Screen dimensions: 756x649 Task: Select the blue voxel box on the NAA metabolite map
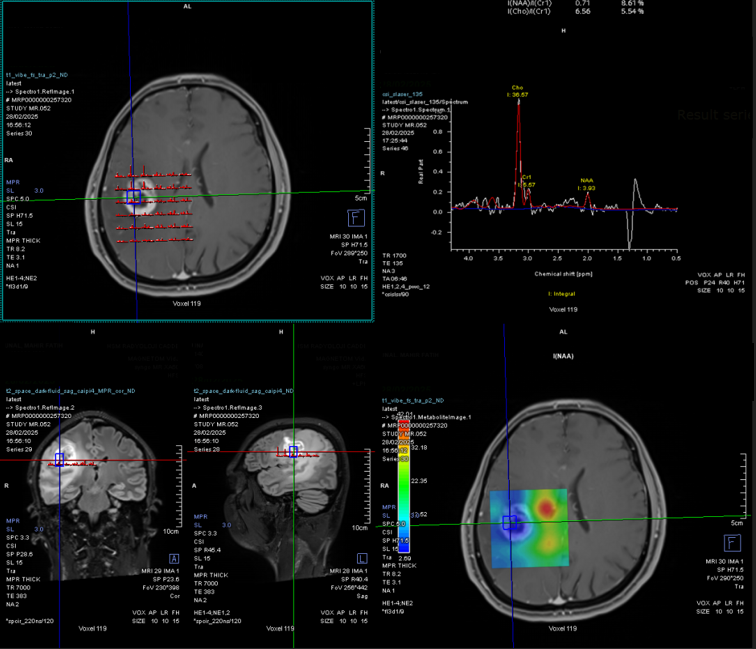click(x=507, y=521)
